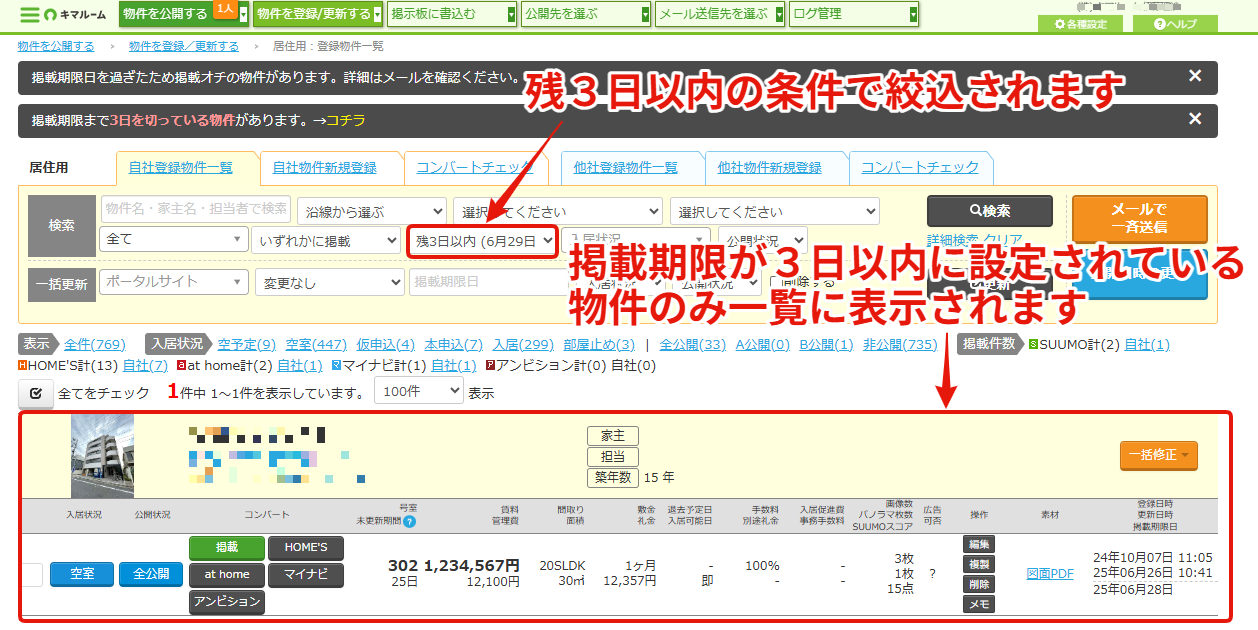The image size is (1258, 630).
Task: Change the 100件 per-page dropdown
Action: pyautogui.click(x=419, y=392)
